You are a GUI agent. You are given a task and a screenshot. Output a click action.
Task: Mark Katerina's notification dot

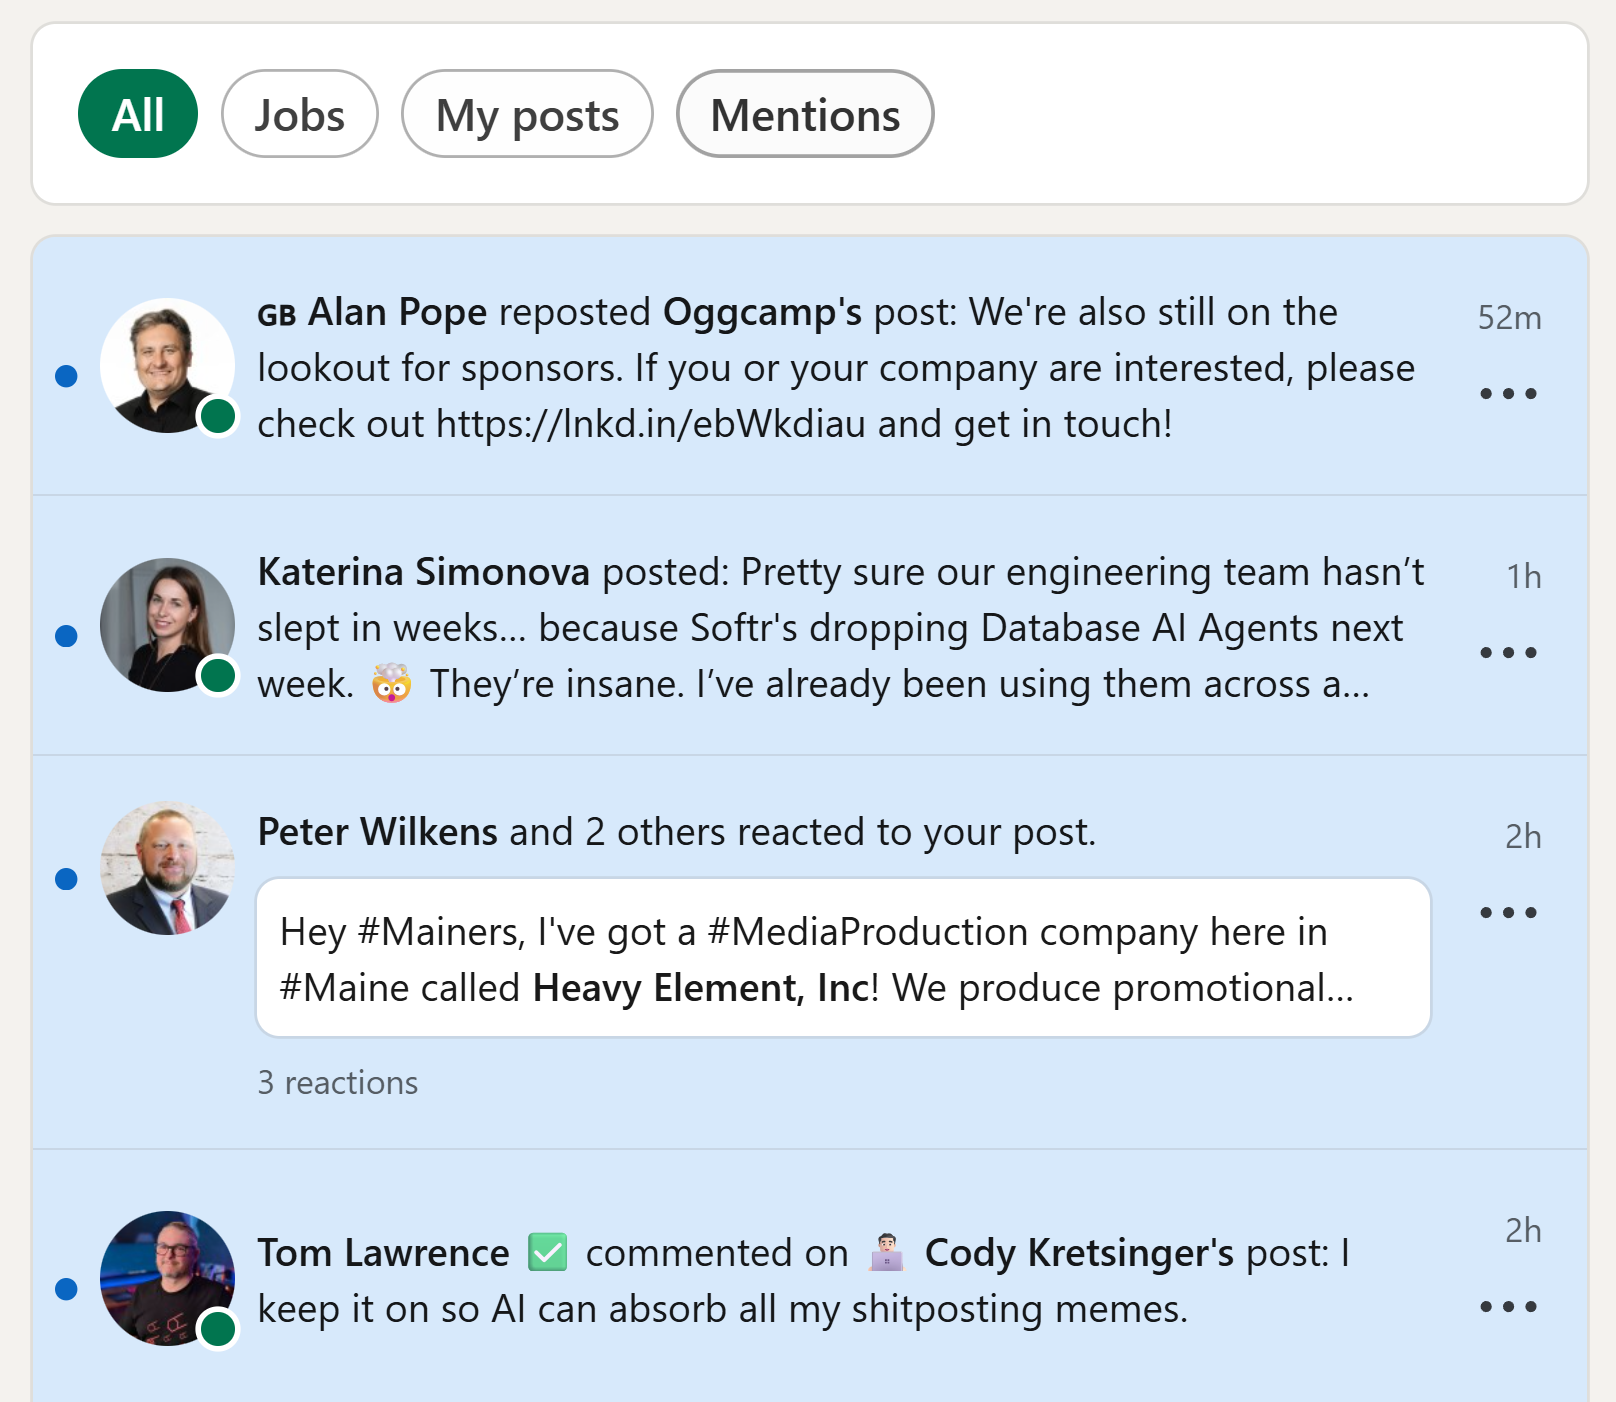pos(66,635)
